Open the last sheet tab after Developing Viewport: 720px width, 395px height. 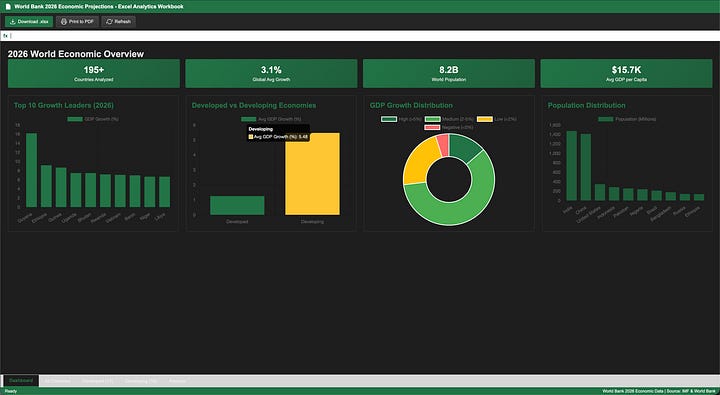tap(177, 381)
